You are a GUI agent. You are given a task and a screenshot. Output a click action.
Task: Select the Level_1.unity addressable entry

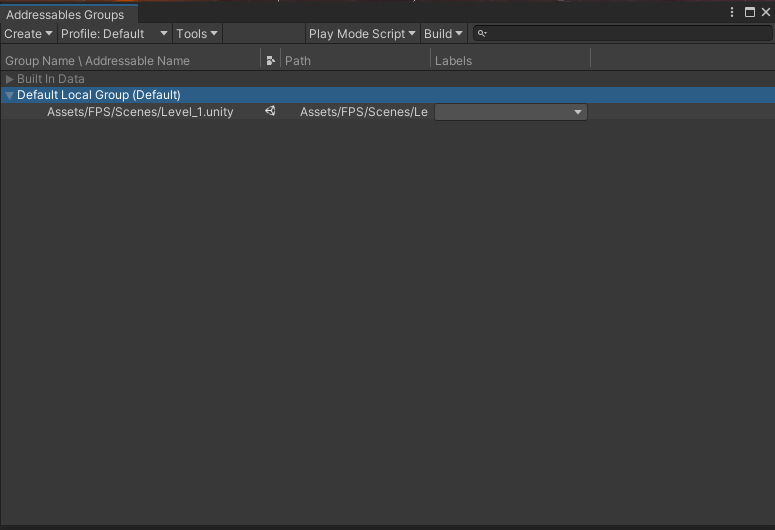tap(140, 112)
